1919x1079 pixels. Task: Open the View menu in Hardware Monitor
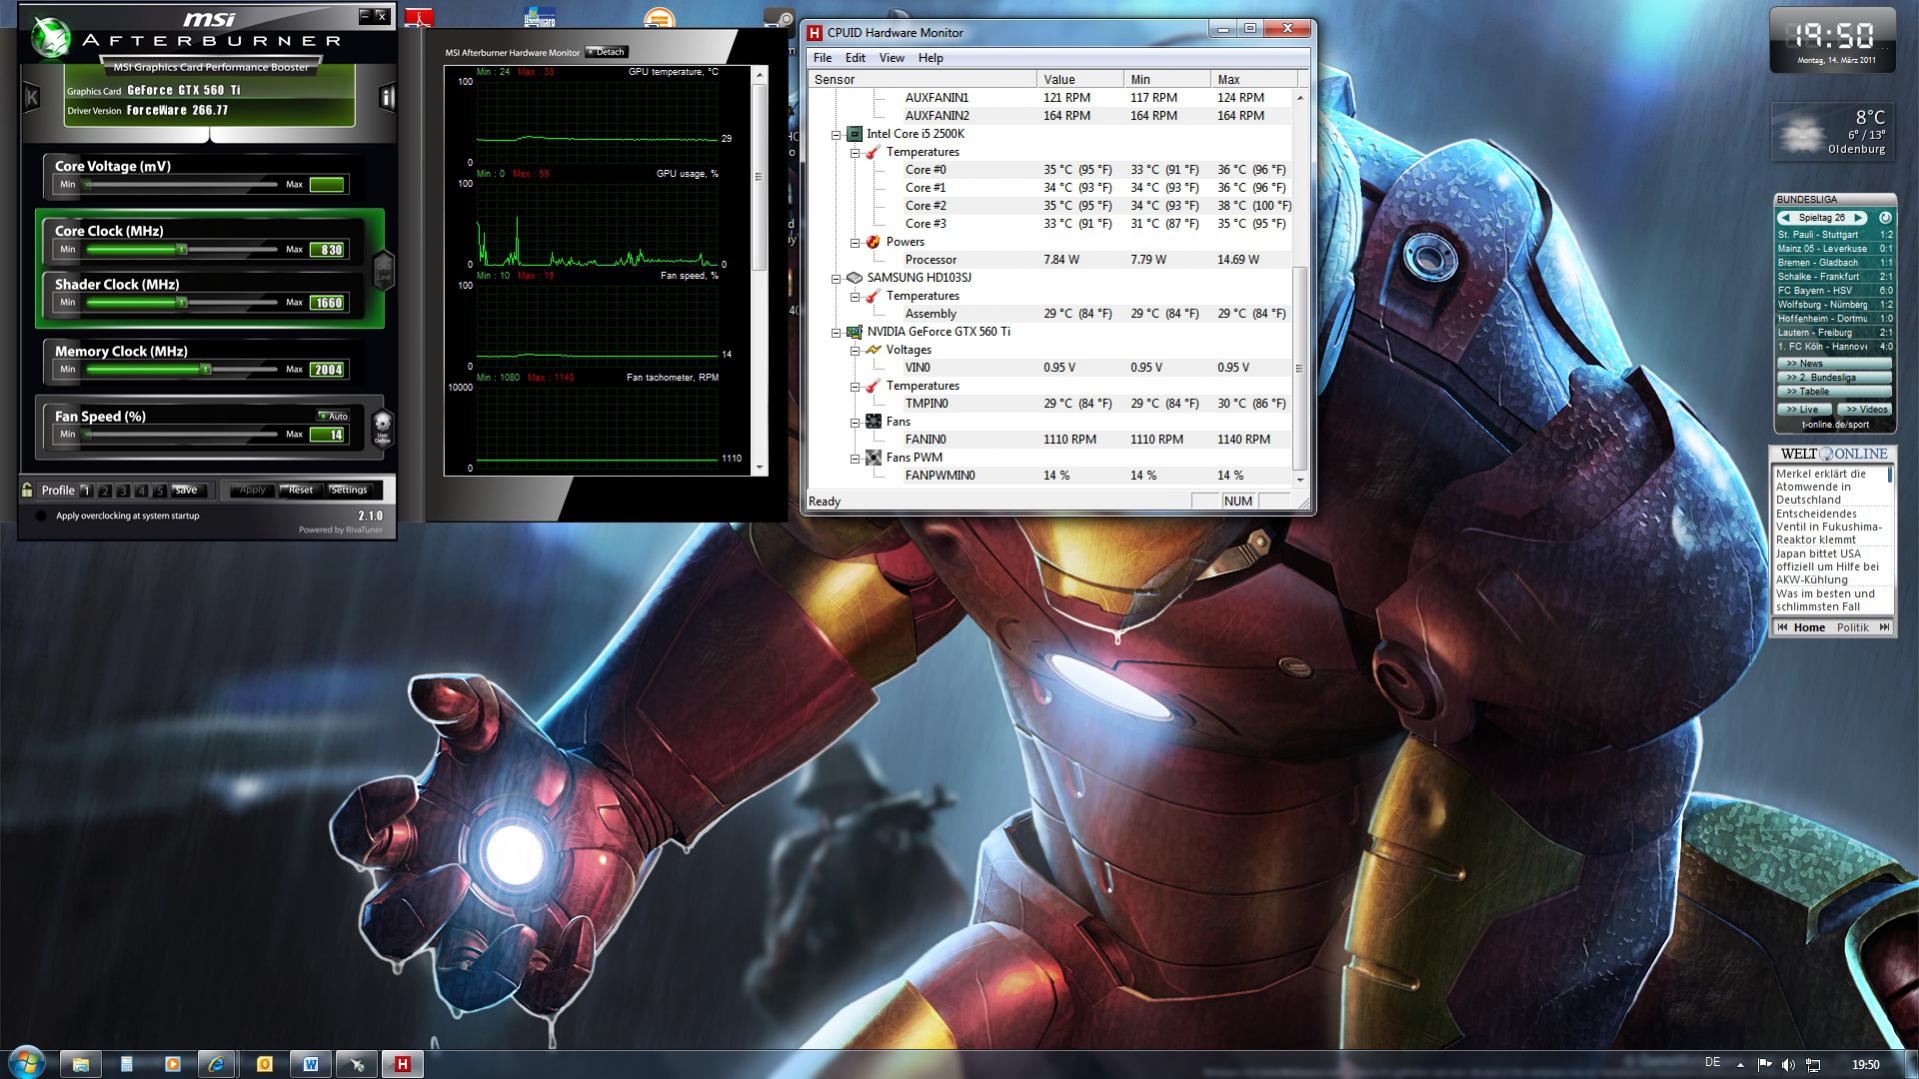pyautogui.click(x=891, y=58)
